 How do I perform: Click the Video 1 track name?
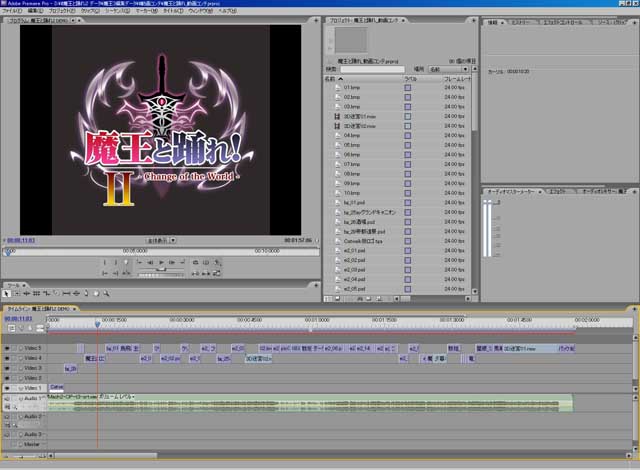(x=33, y=388)
